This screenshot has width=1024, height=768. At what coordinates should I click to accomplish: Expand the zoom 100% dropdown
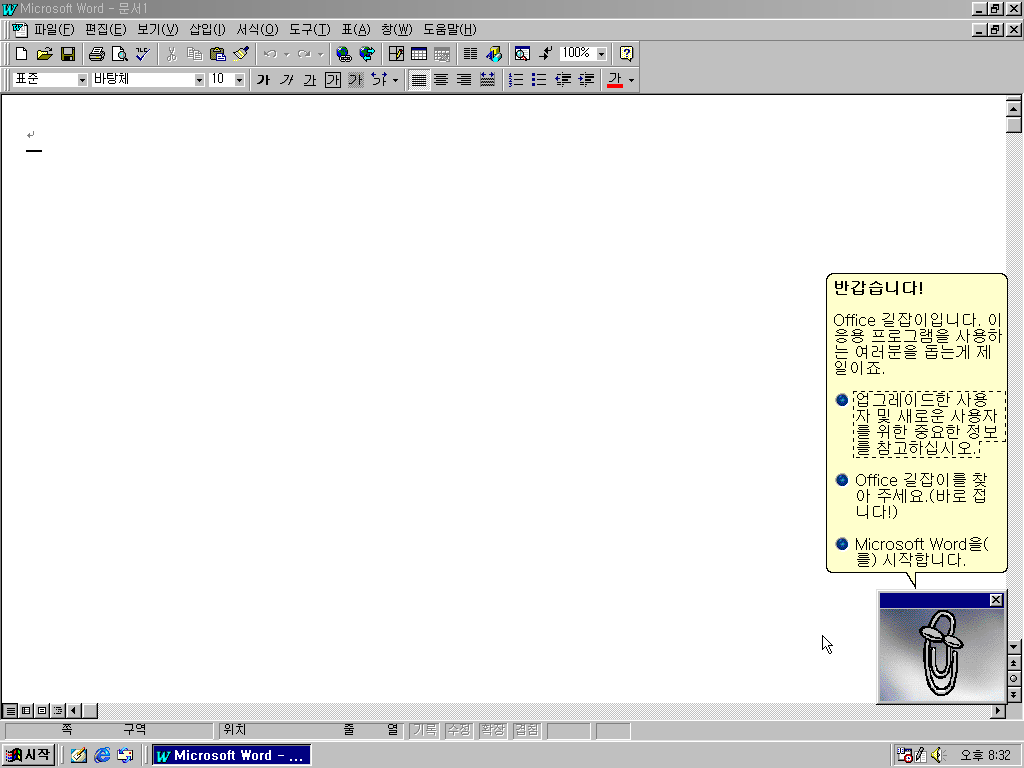601,54
